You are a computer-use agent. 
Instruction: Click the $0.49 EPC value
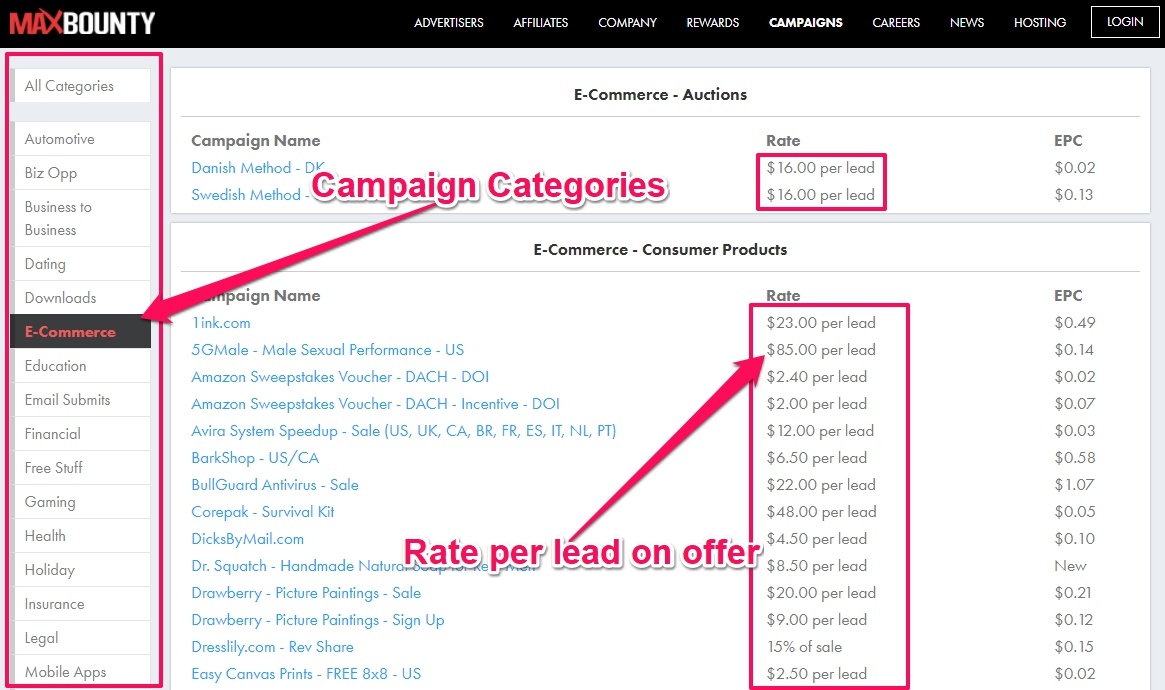1075,323
